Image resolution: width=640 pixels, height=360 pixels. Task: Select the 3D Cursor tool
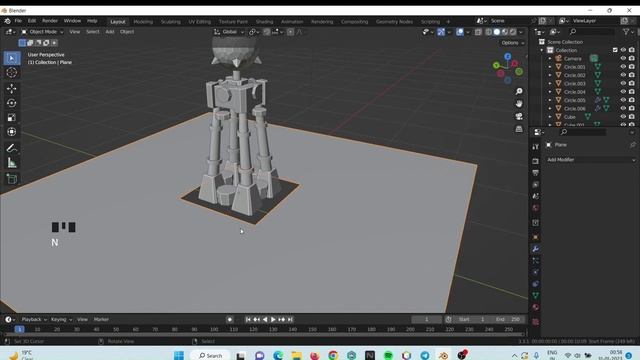click(11, 73)
